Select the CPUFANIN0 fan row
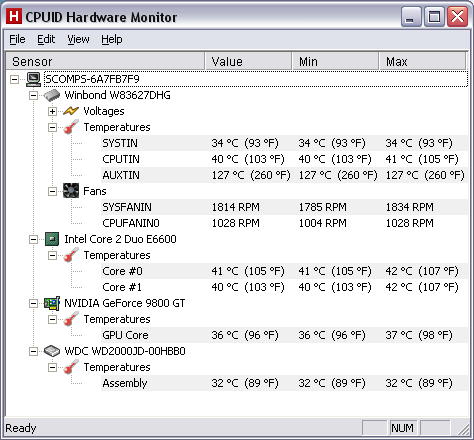The width and height of the screenshot is (474, 440). click(284, 223)
